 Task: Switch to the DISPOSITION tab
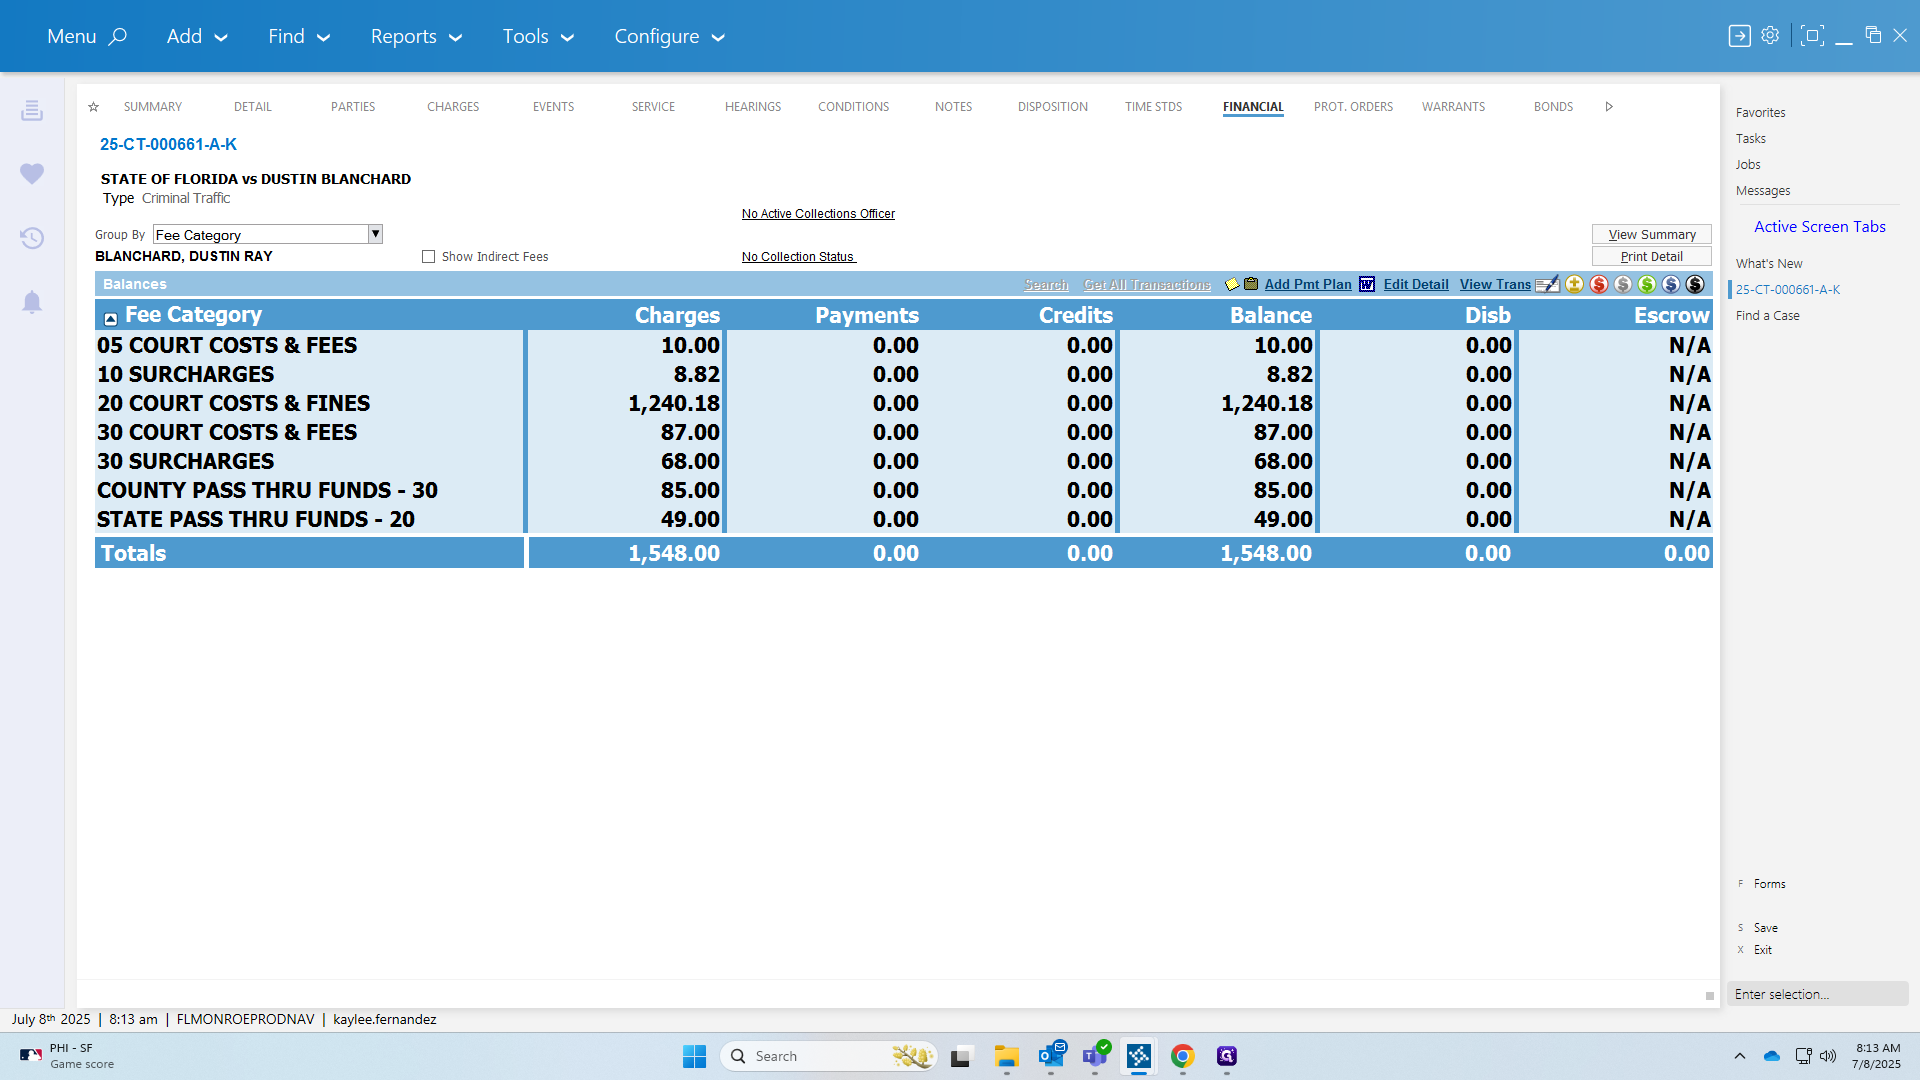1053,107
